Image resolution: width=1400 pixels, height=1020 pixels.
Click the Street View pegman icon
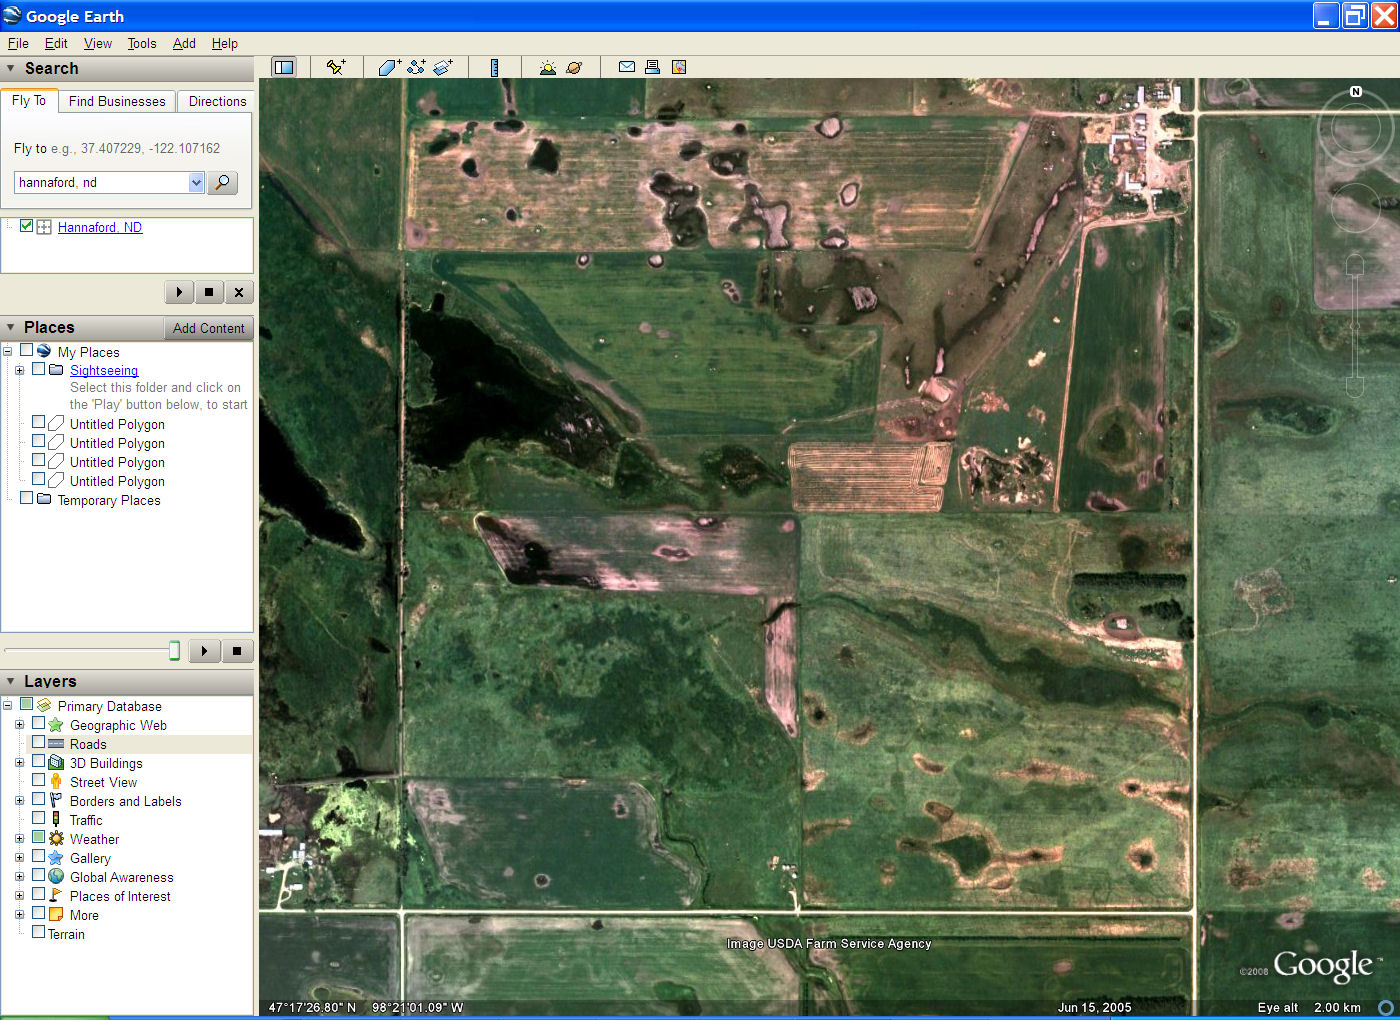coord(56,782)
